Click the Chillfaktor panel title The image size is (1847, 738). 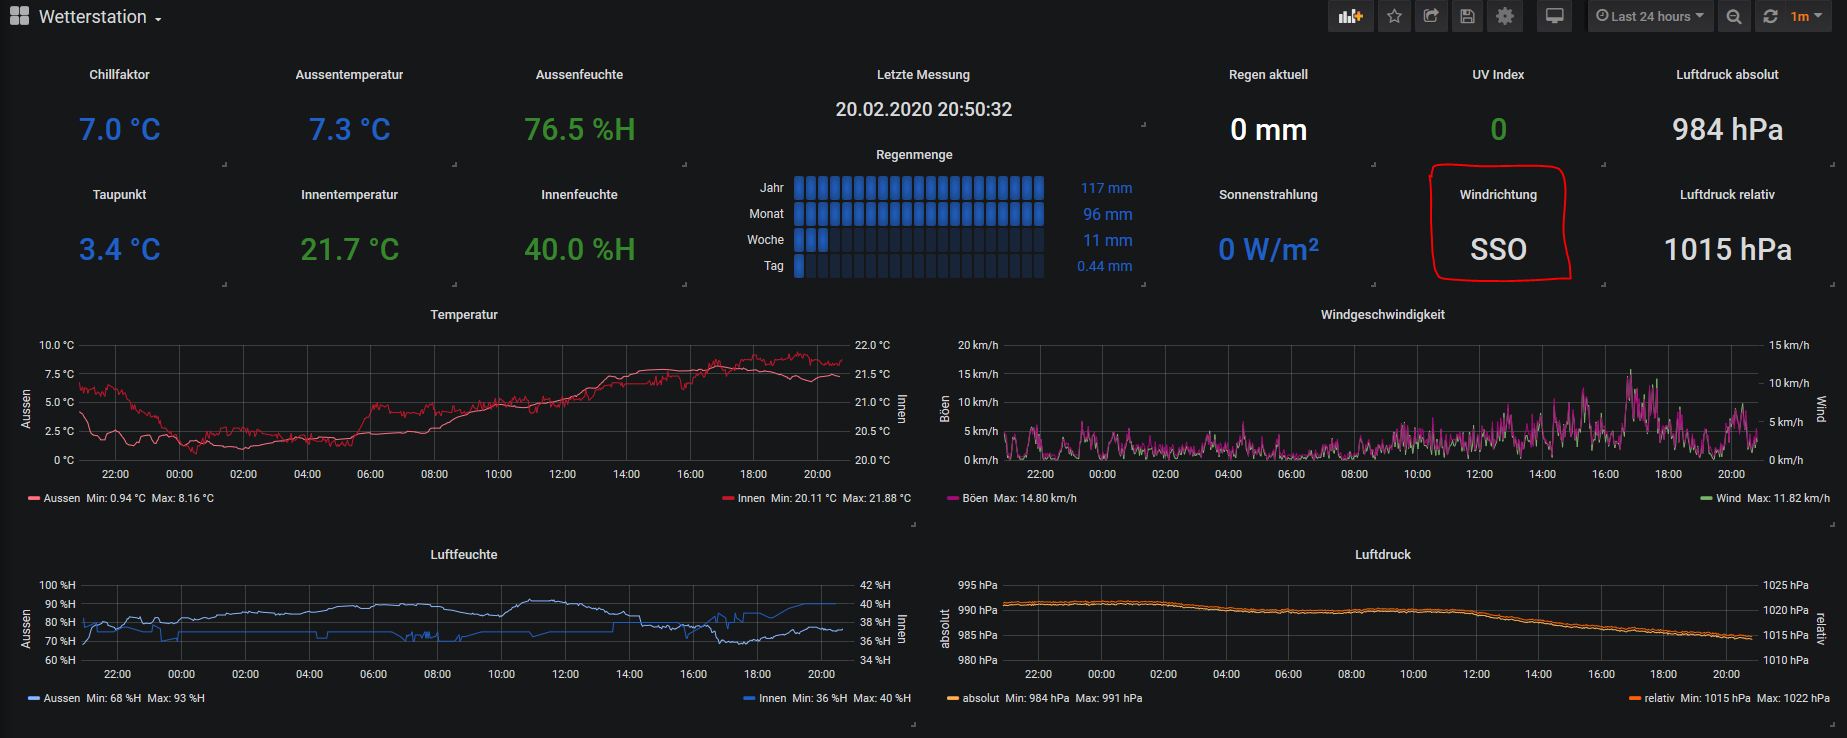pos(119,75)
